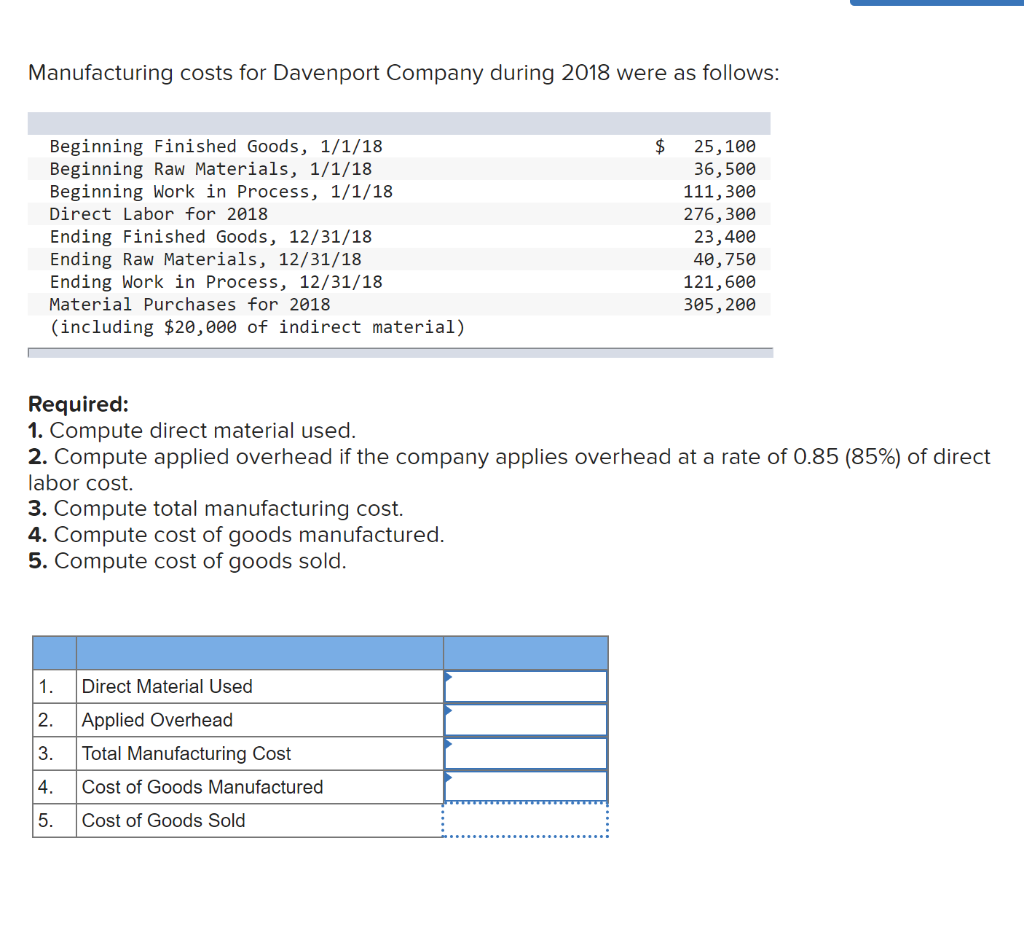The height and width of the screenshot is (940, 1024).
Task: Click the value 25,100 for Beginning Finished Goods
Action: click(x=724, y=146)
